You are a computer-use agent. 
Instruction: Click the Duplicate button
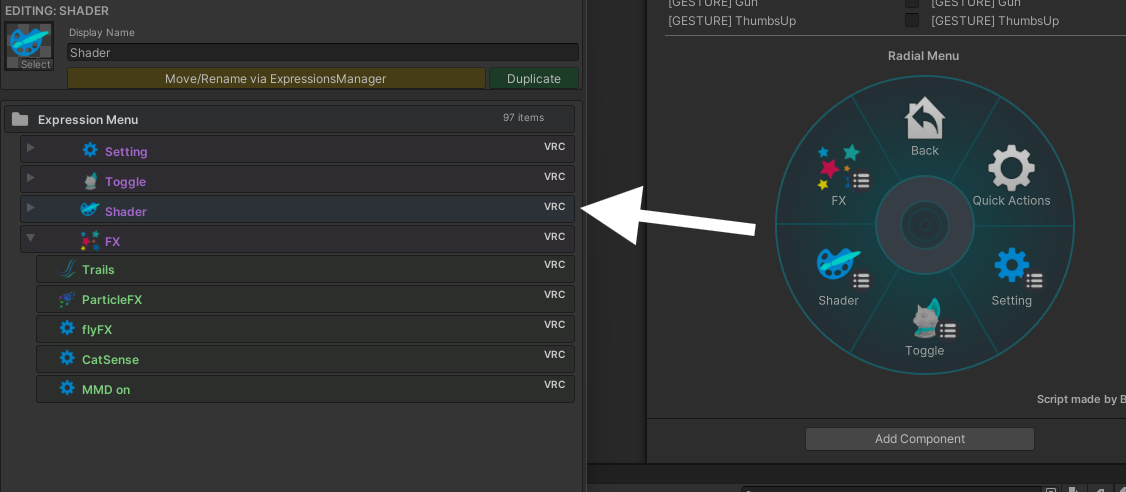[534, 78]
